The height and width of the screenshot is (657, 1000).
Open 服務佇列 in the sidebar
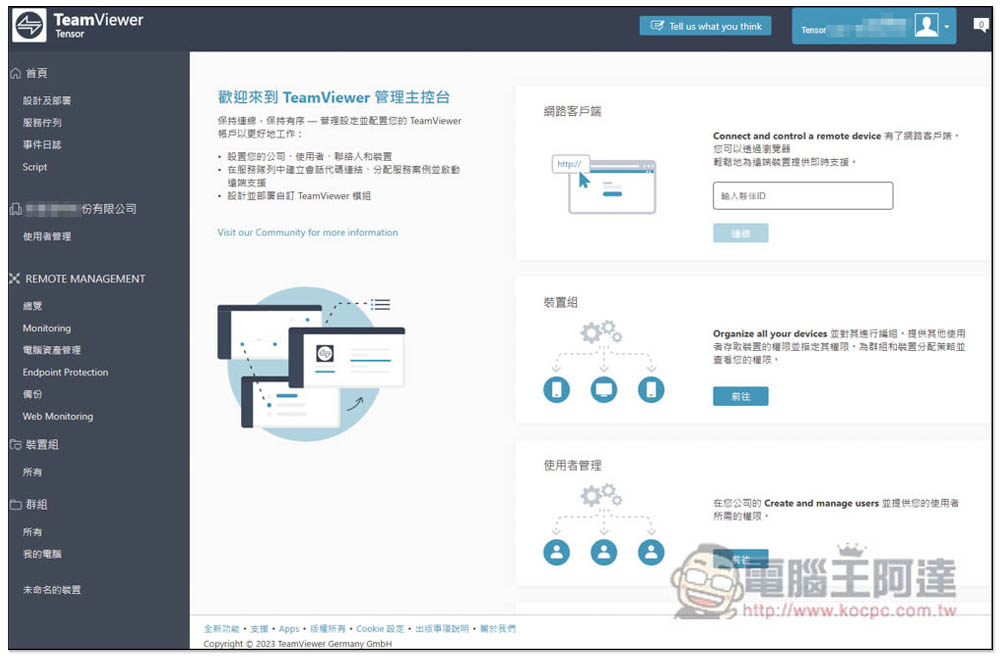tap(42, 122)
